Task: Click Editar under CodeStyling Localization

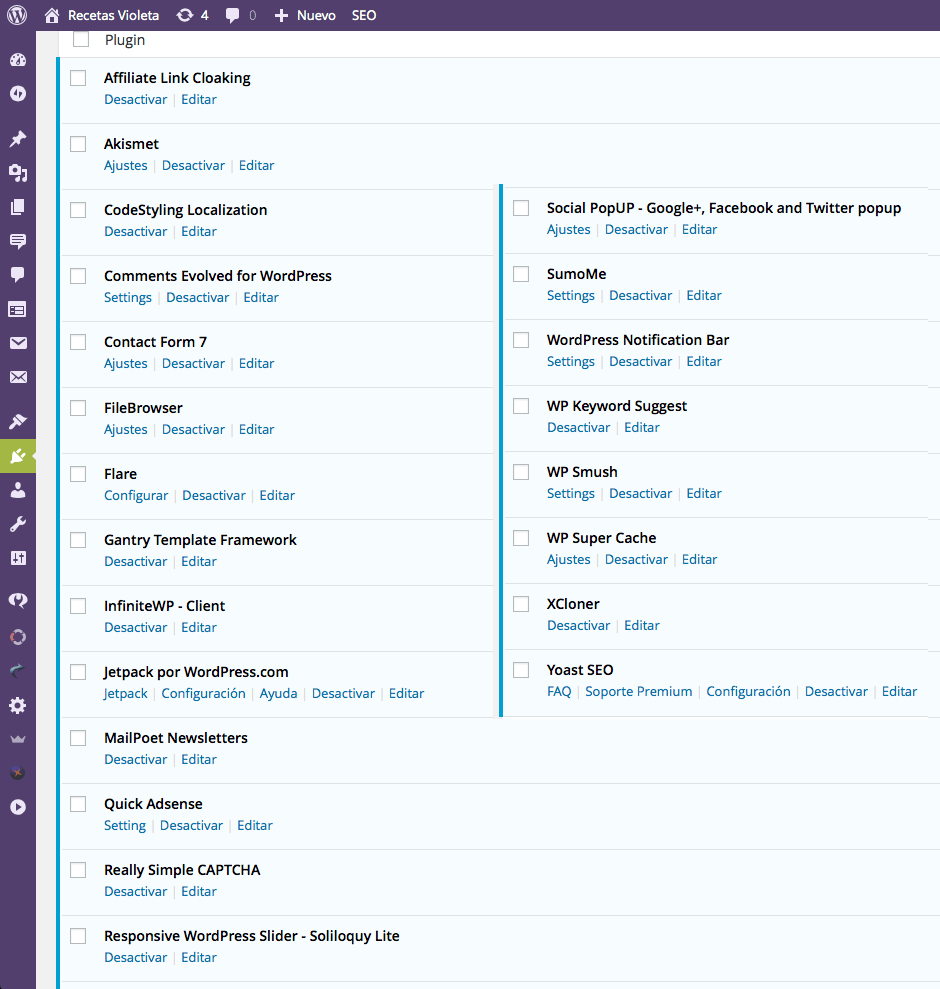Action: click(199, 231)
